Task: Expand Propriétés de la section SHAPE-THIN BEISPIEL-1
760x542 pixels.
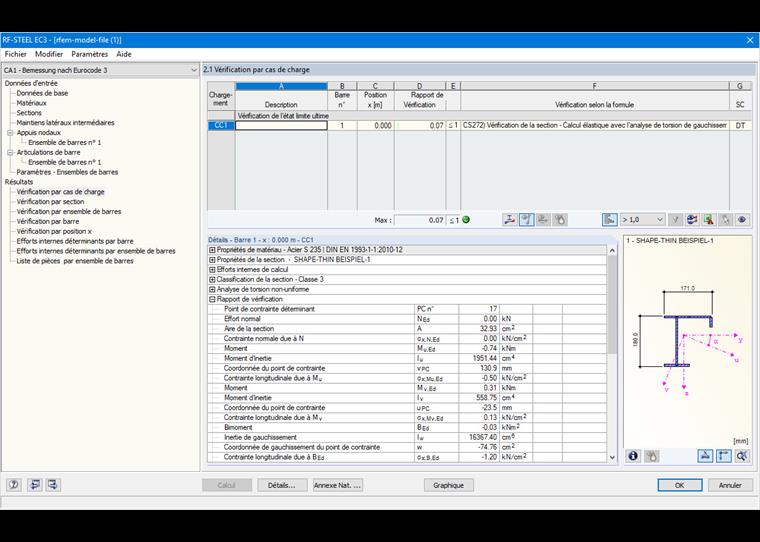Action: [x=212, y=260]
